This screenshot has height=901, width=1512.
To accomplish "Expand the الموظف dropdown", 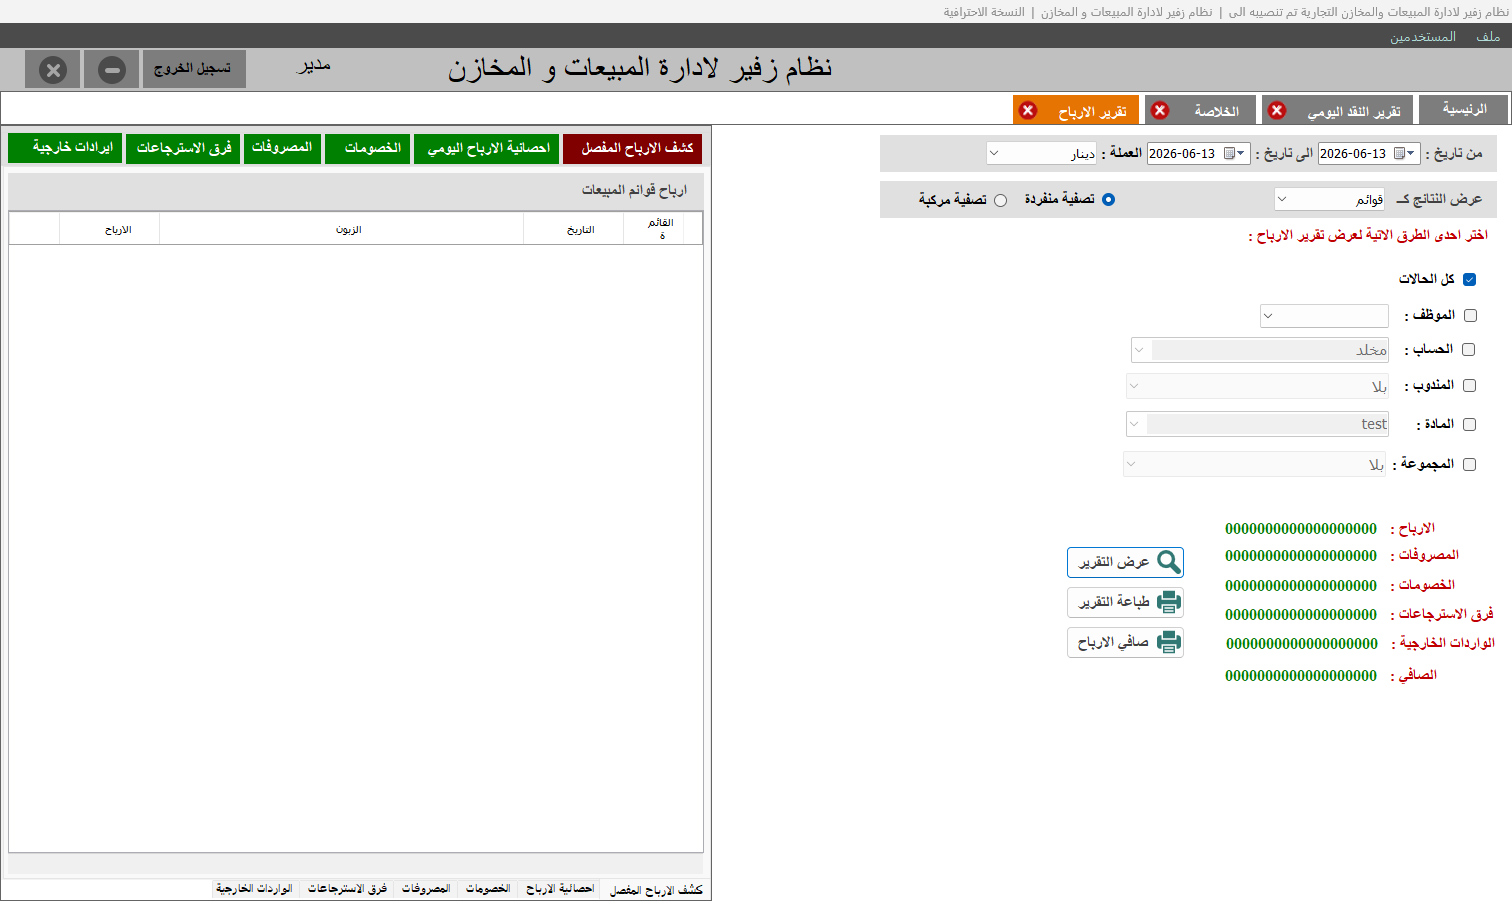I will 1324,316.
